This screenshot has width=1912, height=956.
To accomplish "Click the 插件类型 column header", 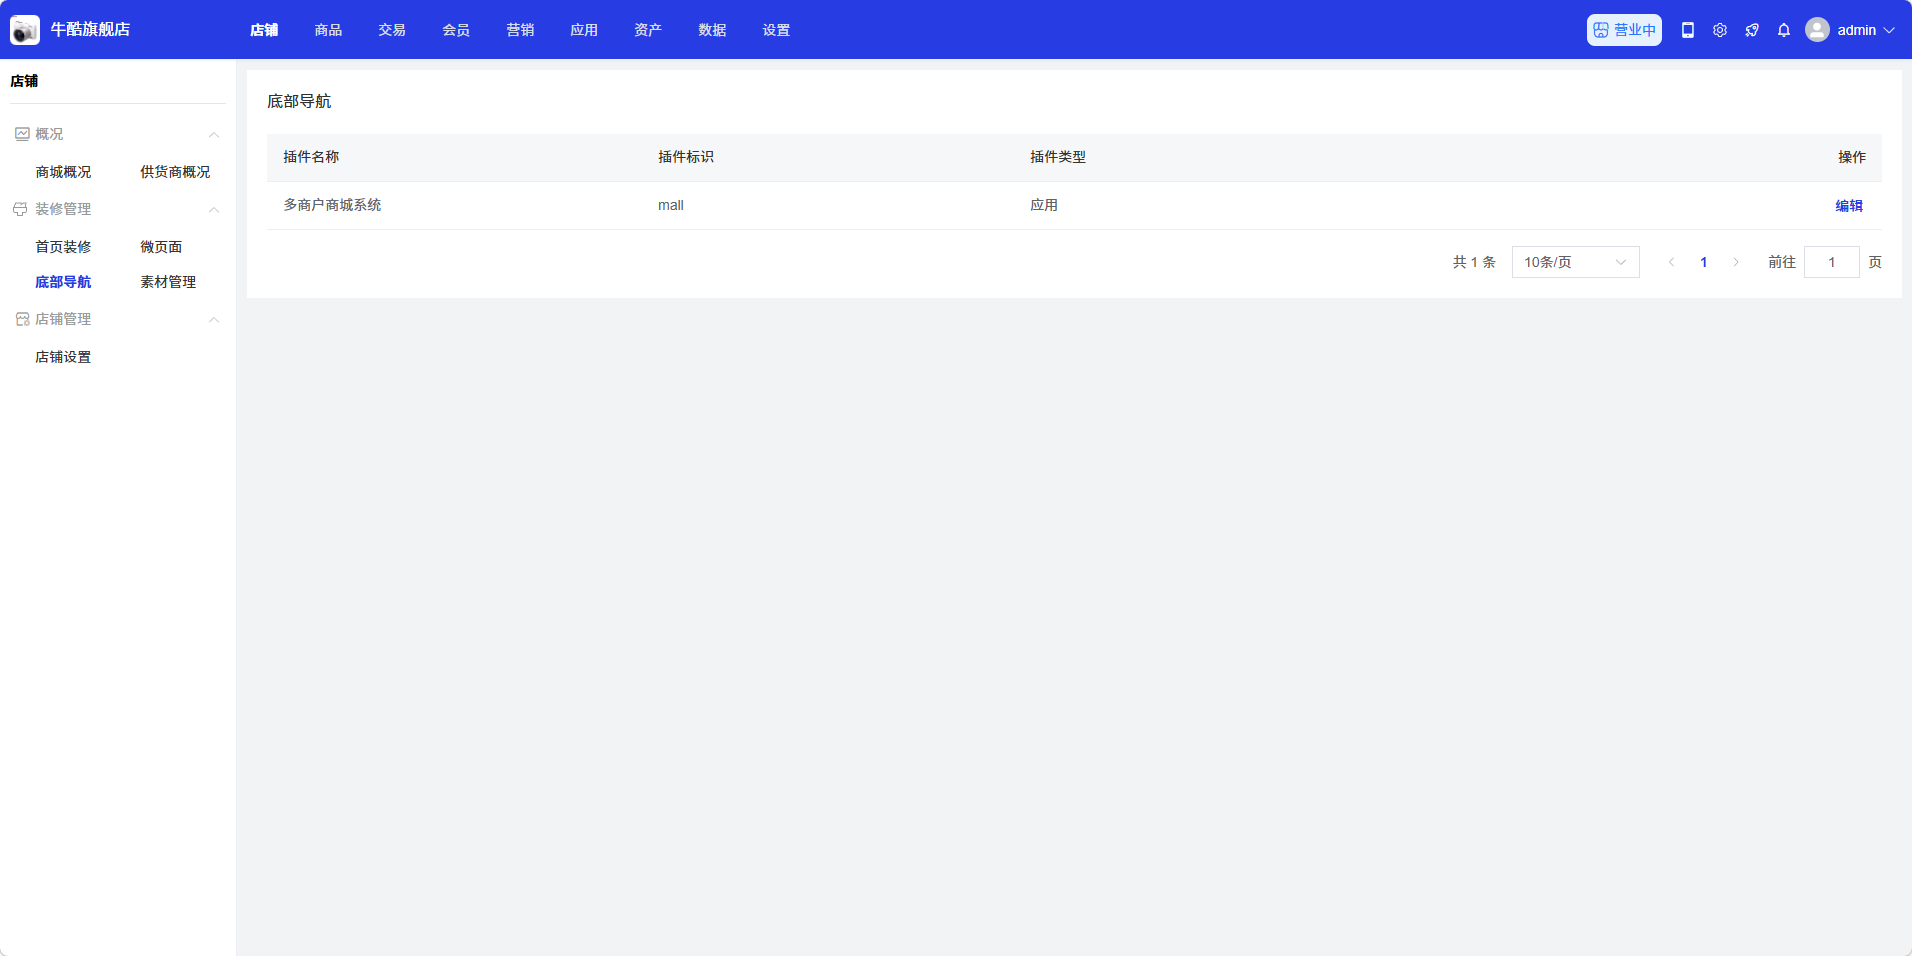I will (1058, 157).
